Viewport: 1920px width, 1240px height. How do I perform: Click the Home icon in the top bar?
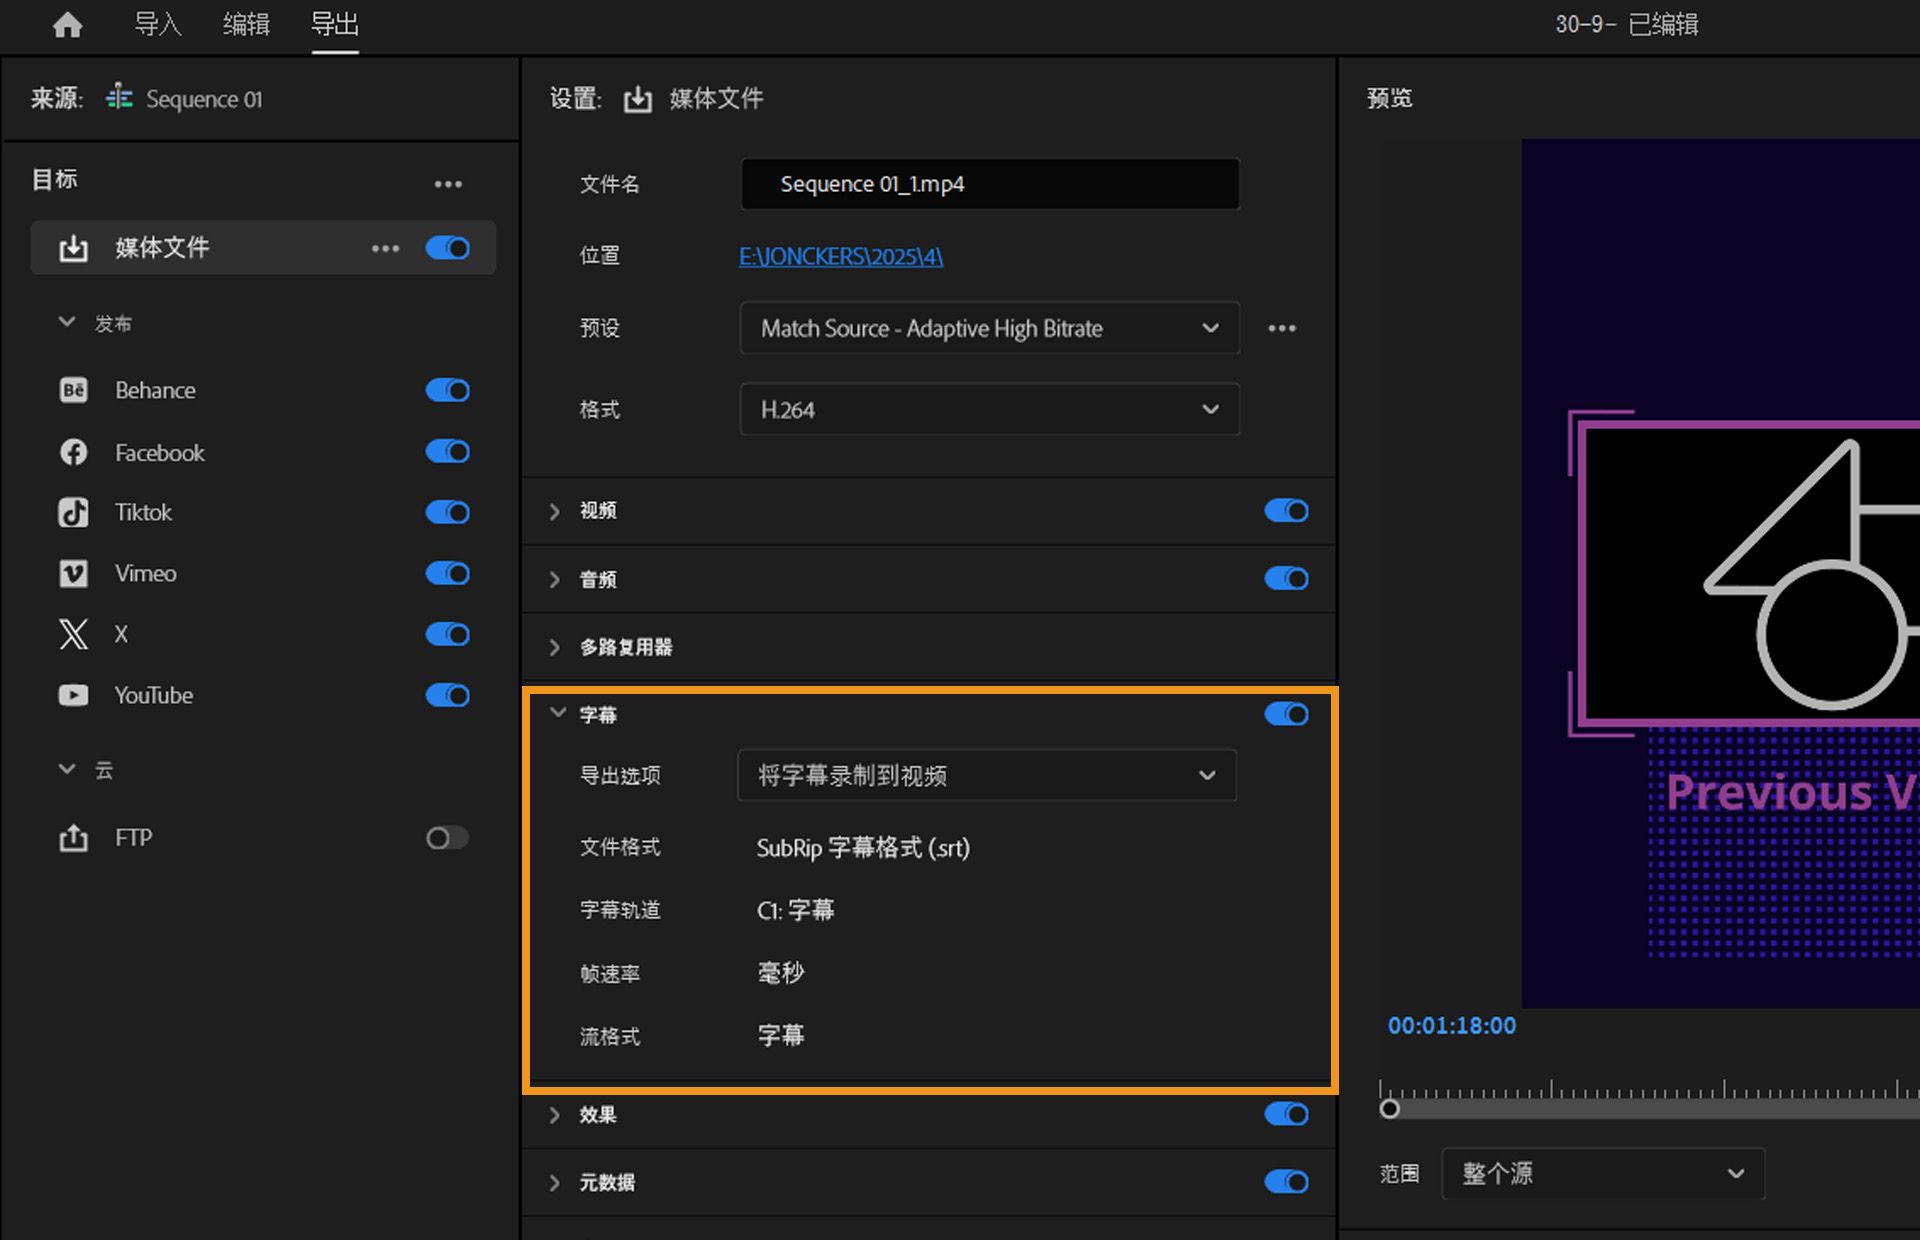coord(66,25)
